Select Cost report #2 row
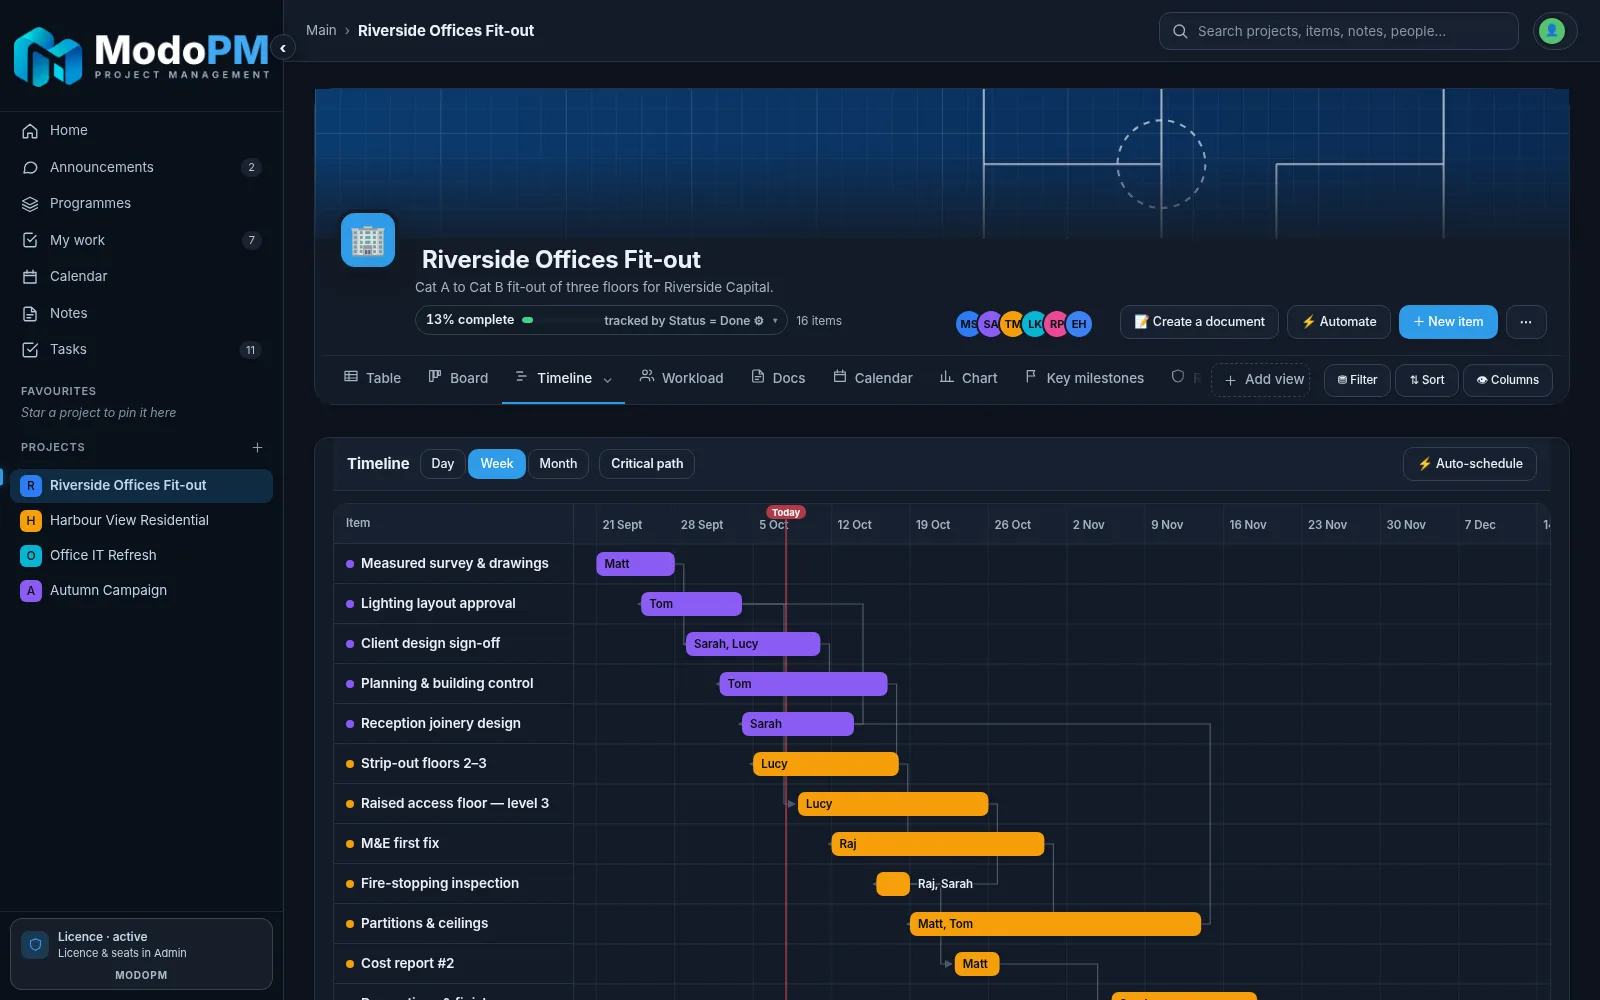The height and width of the screenshot is (1000, 1600). pyautogui.click(x=453, y=964)
